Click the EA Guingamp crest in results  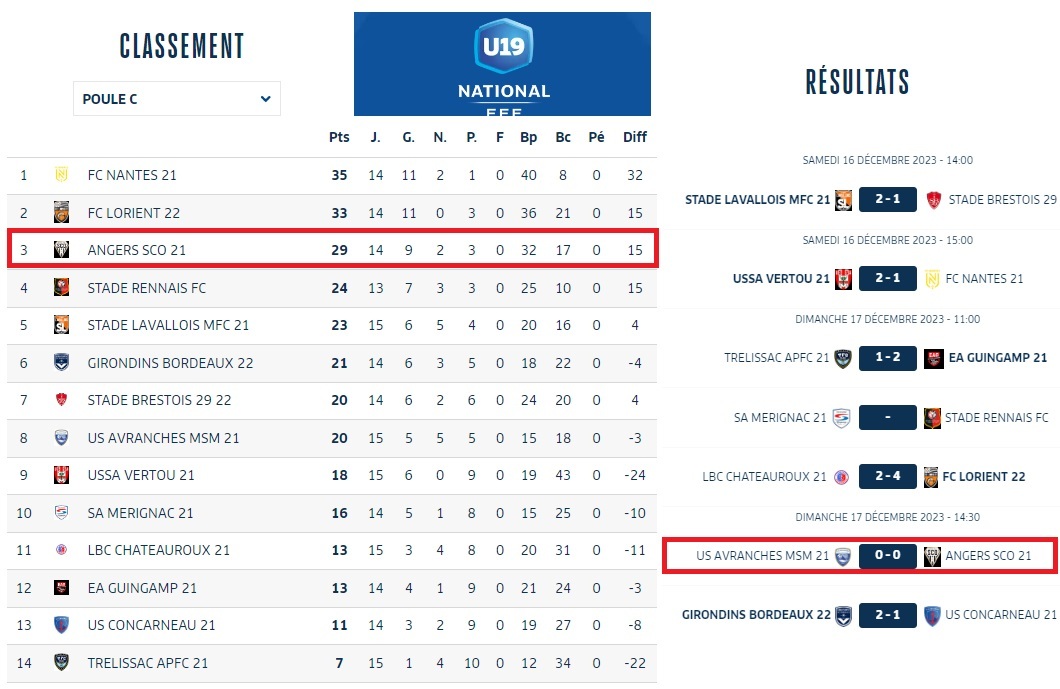coord(934,358)
